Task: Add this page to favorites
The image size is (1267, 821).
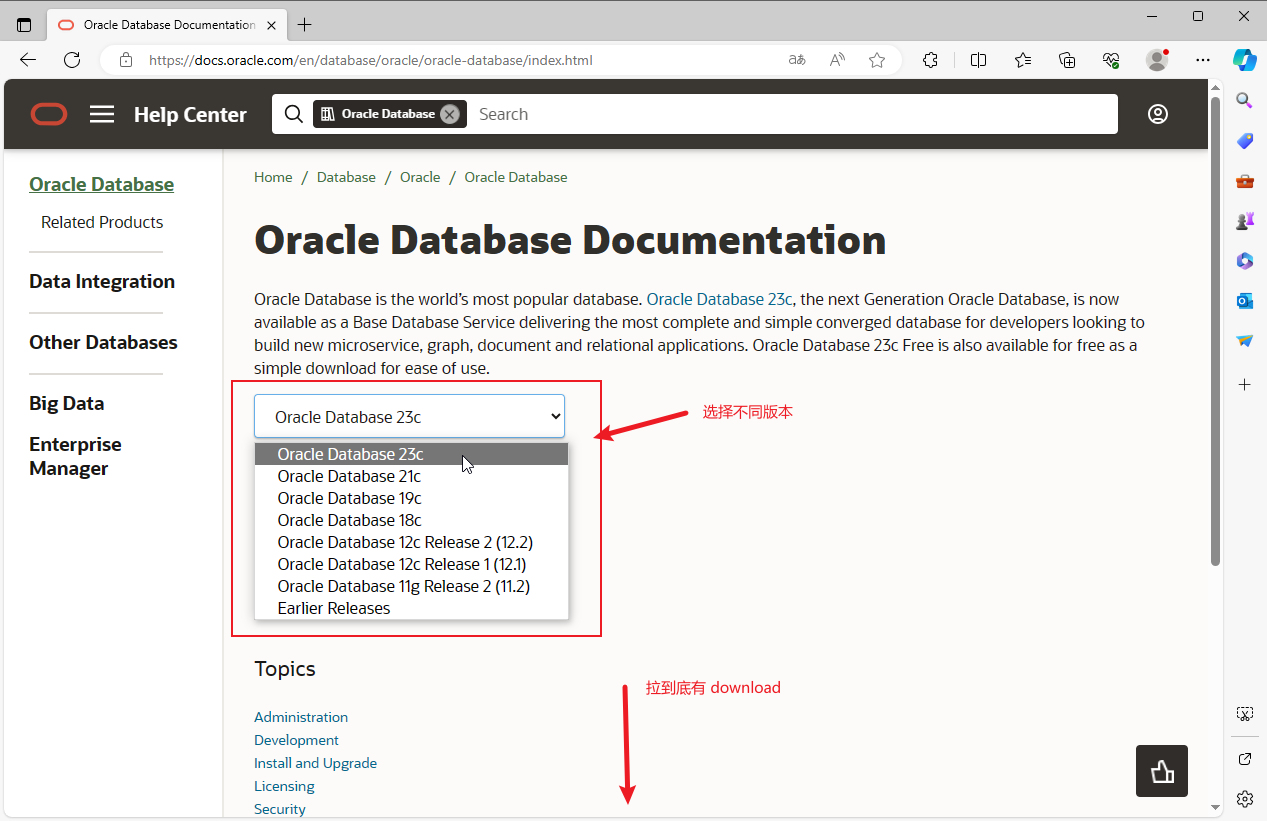Action: (x=877, y=60)
